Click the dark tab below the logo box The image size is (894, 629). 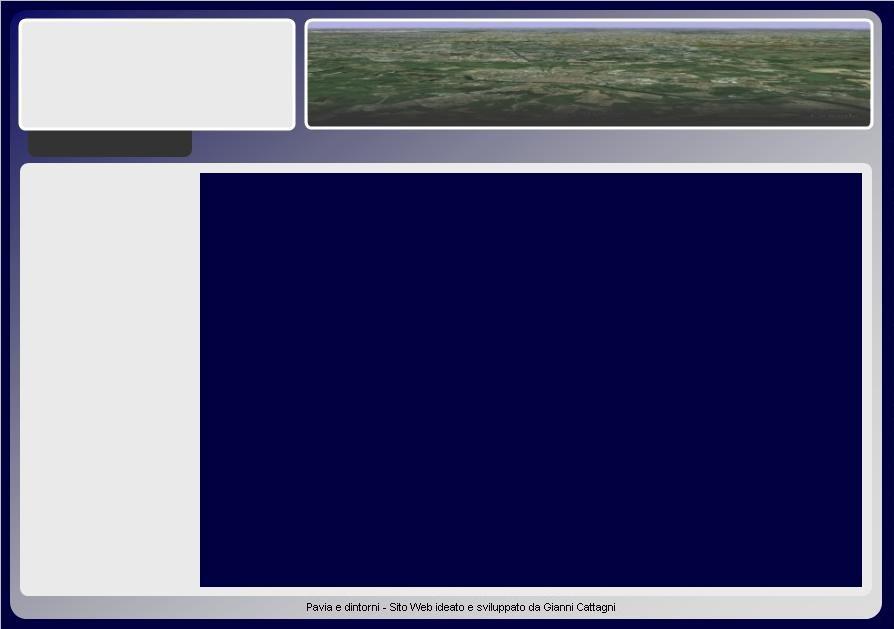[110, 144]
